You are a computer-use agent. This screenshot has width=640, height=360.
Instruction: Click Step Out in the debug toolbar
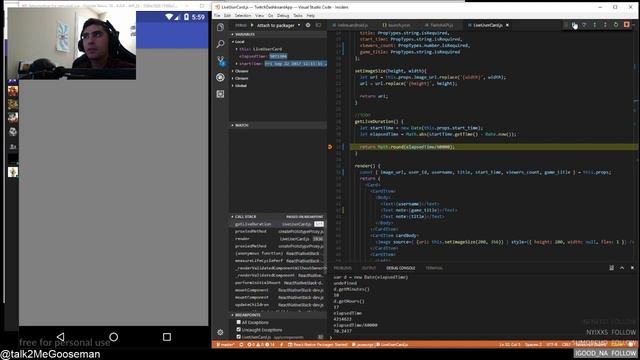(x=605, y=25)
